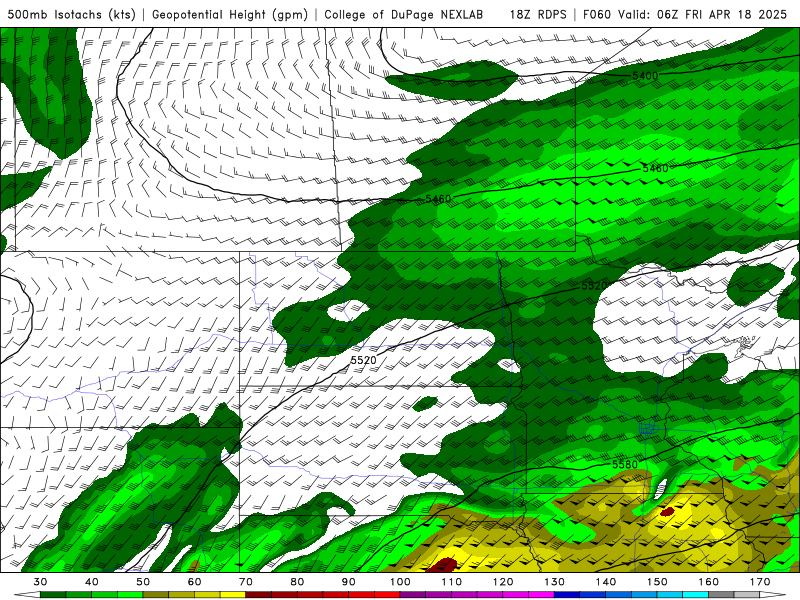Click the 50 value on the color scale
Image resolution: width=800 pixels, height=600 pixels.
143,582
